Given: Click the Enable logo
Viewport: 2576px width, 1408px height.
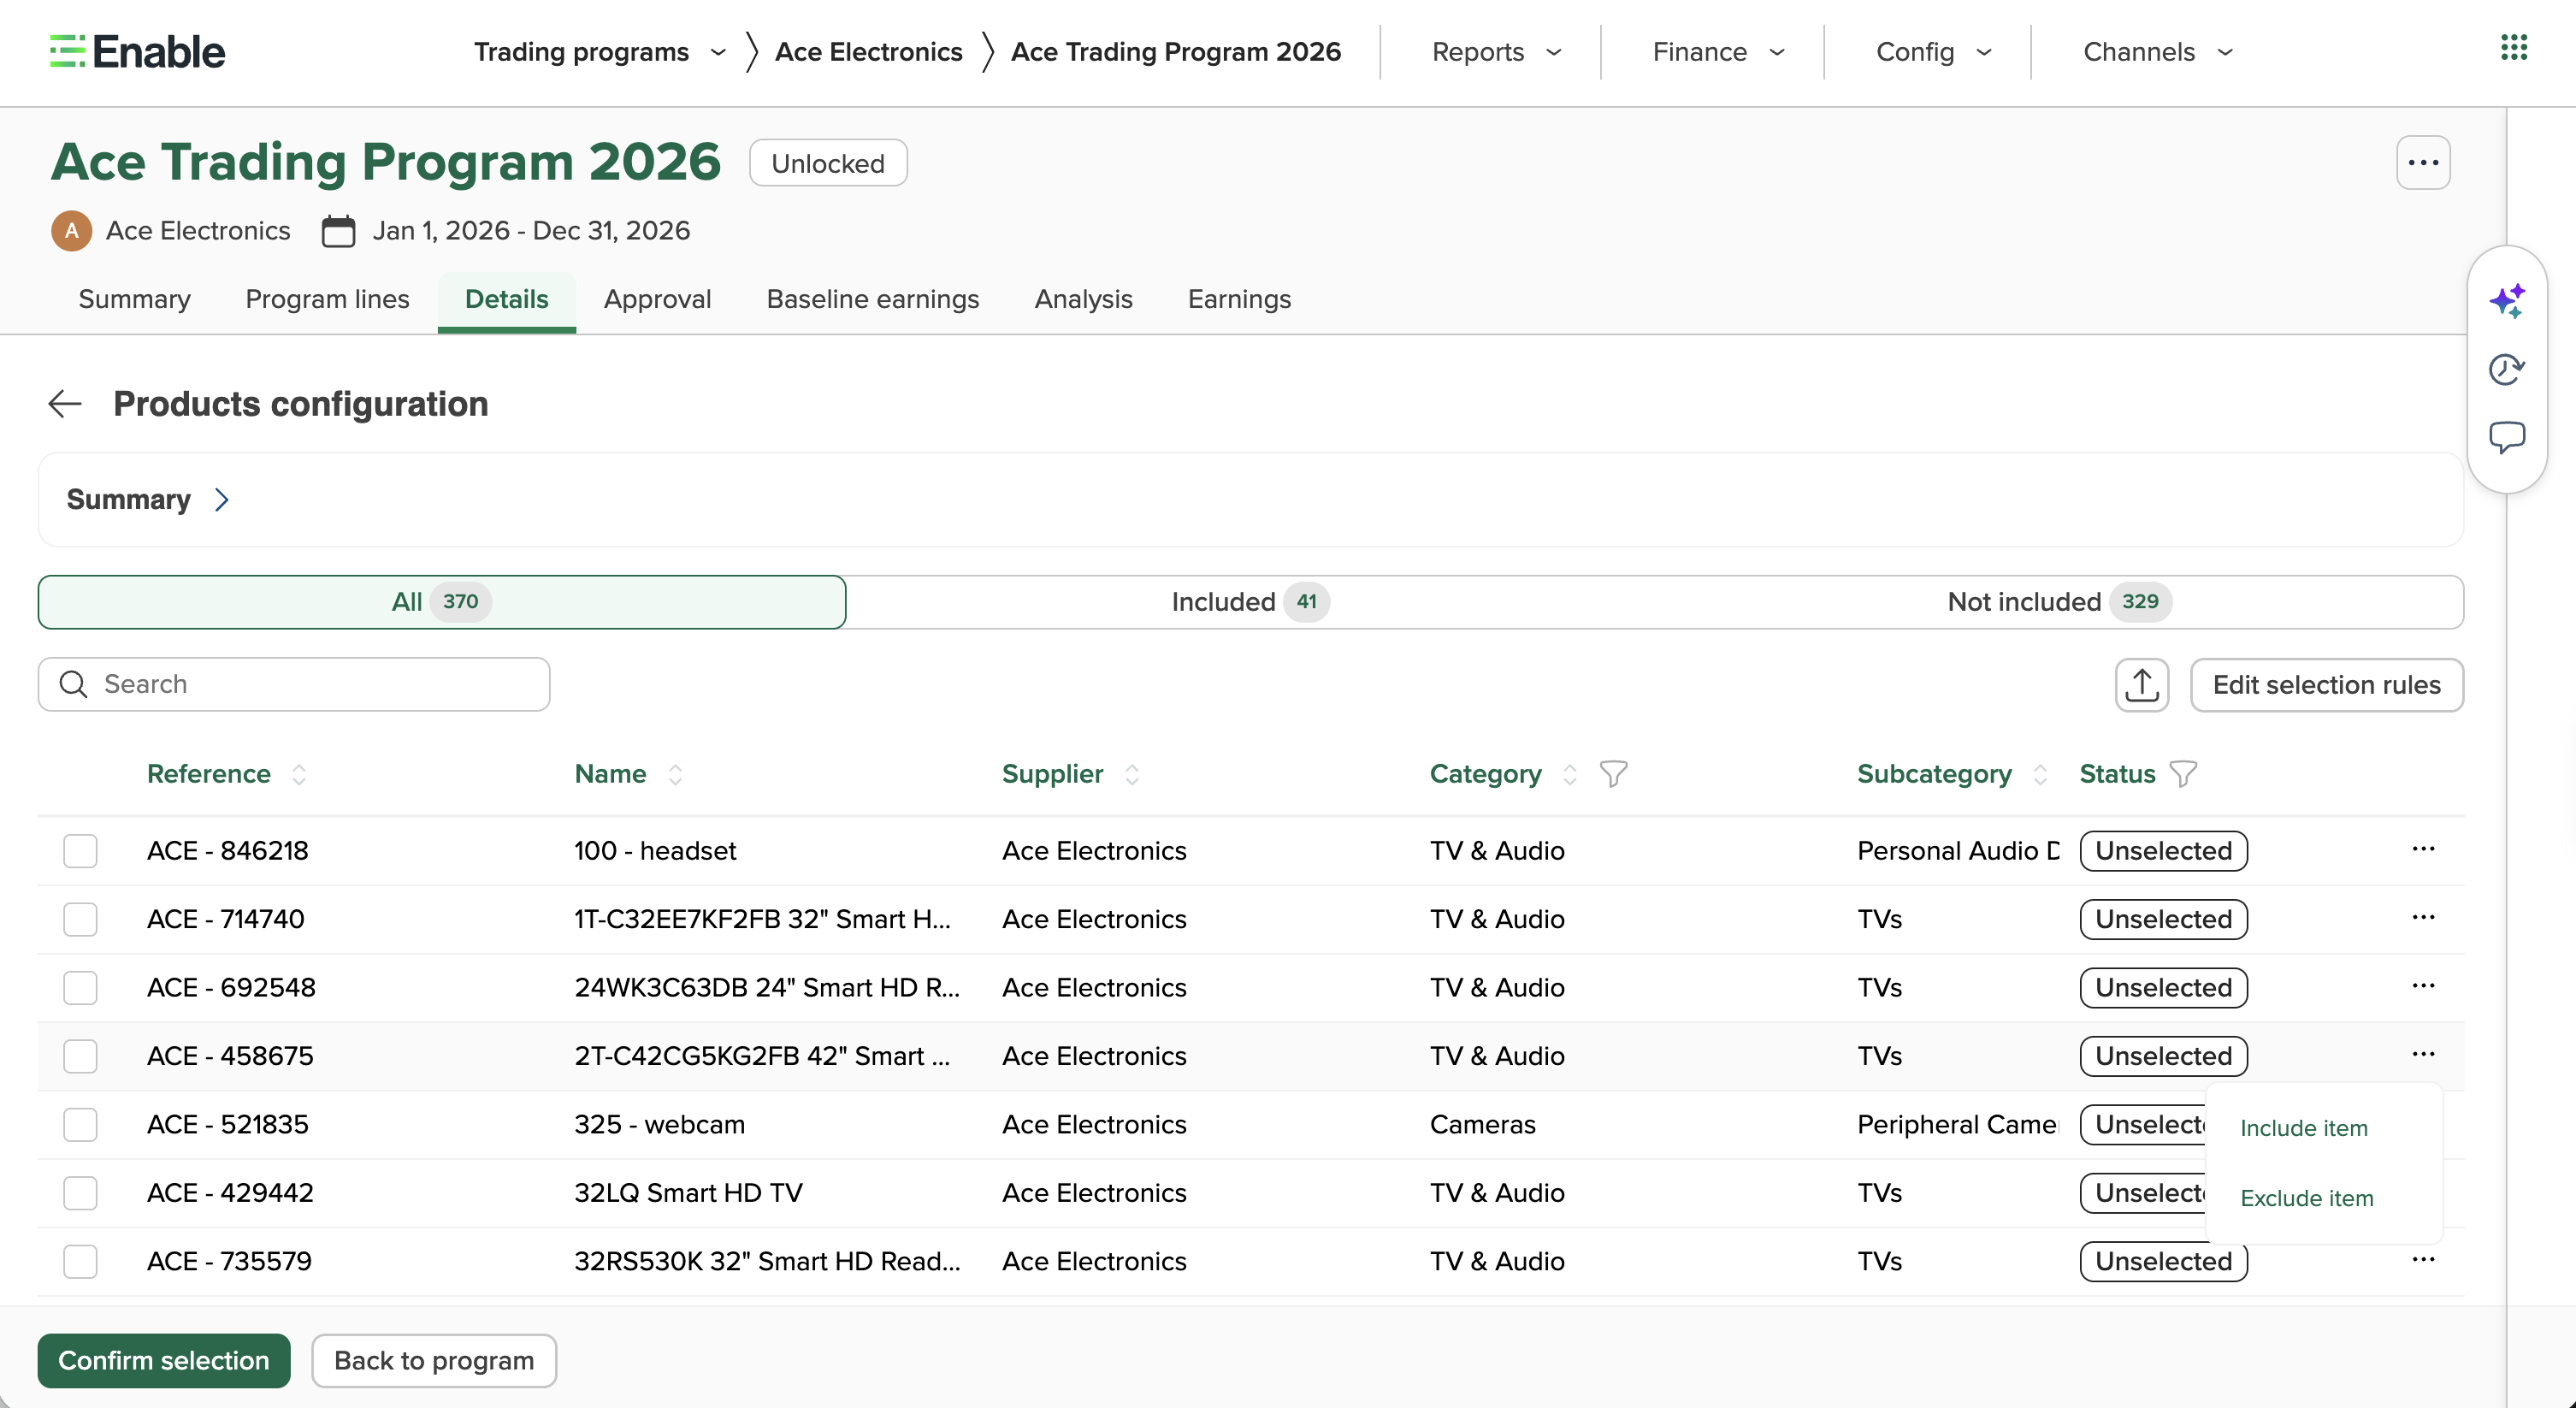Looking at the screenshot, I should (137, 52).
